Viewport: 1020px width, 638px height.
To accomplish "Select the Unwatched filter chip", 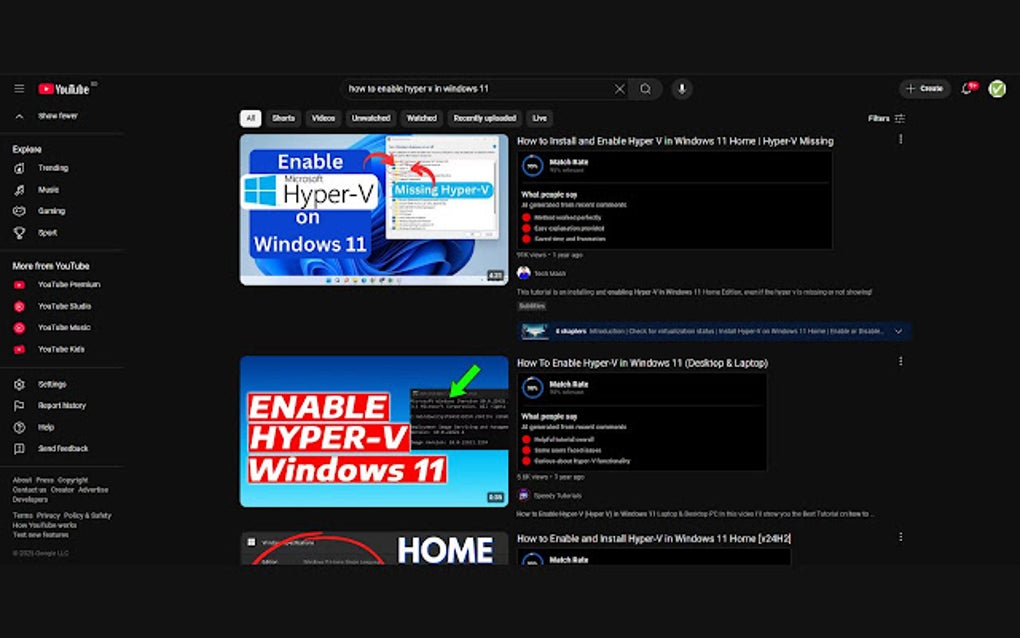I will (x=371, y=118).
